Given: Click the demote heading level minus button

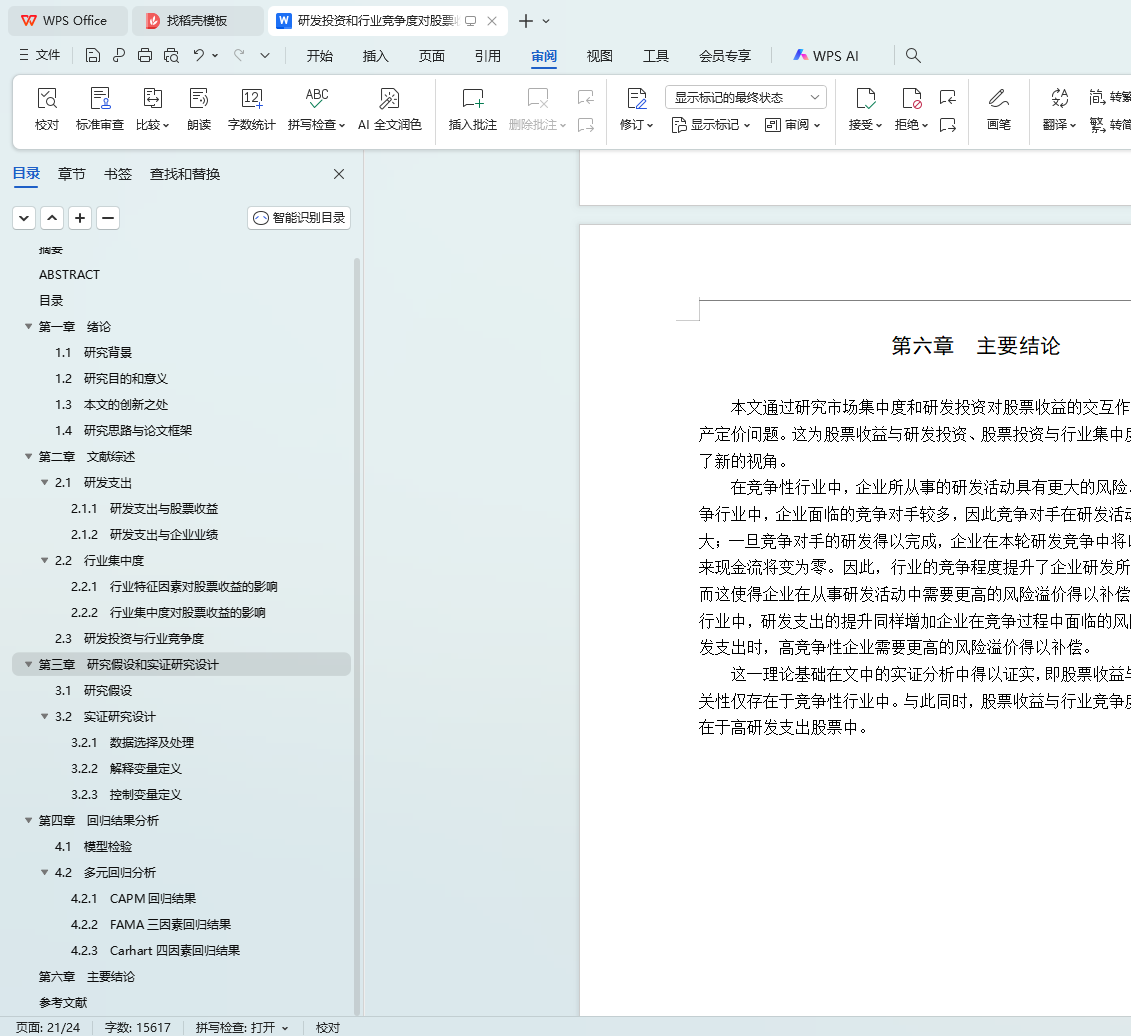Looking at the screenshot, I should pyautogui.click(x=108, y=218).
